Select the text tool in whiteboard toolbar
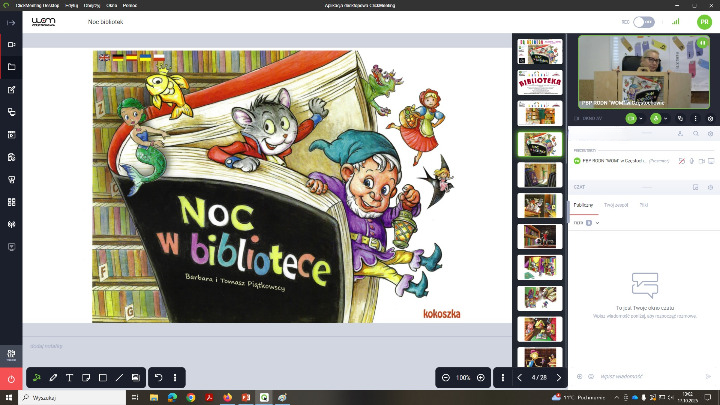 pos(69,378)
